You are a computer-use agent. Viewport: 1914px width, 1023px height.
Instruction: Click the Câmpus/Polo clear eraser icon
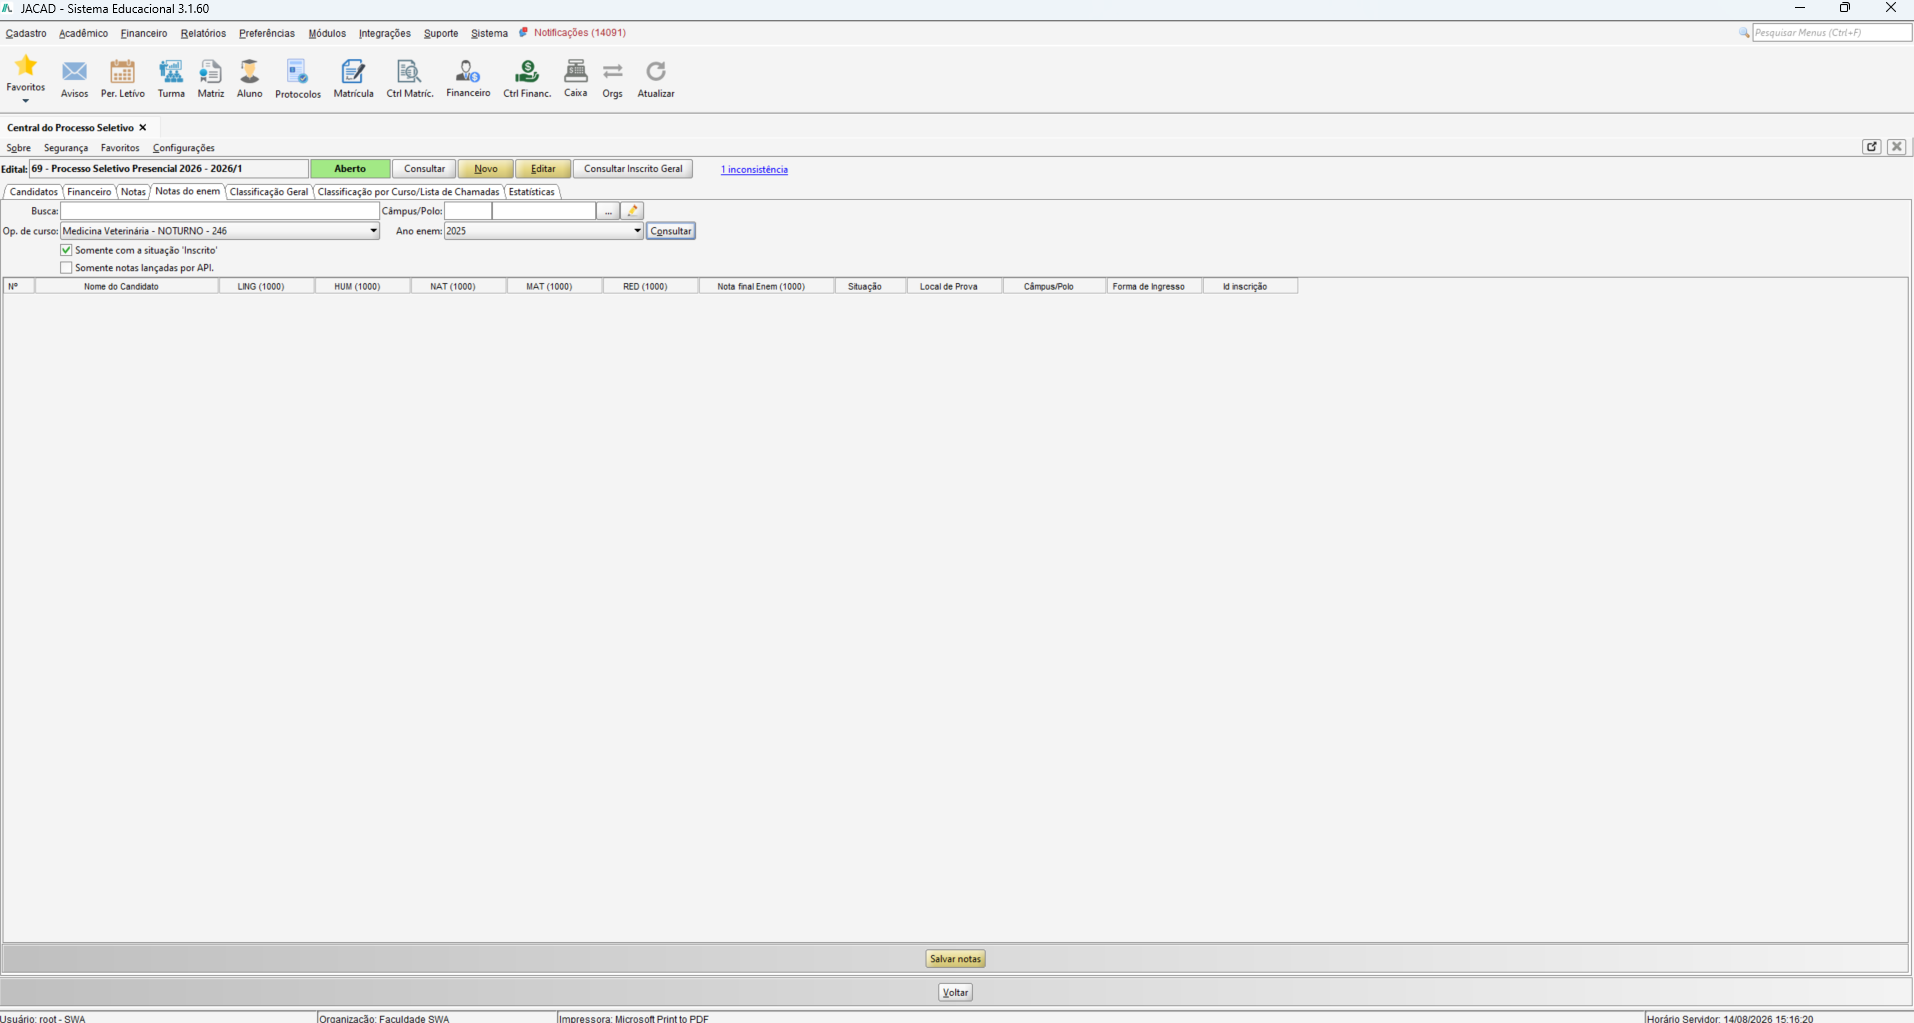(632, 211)
